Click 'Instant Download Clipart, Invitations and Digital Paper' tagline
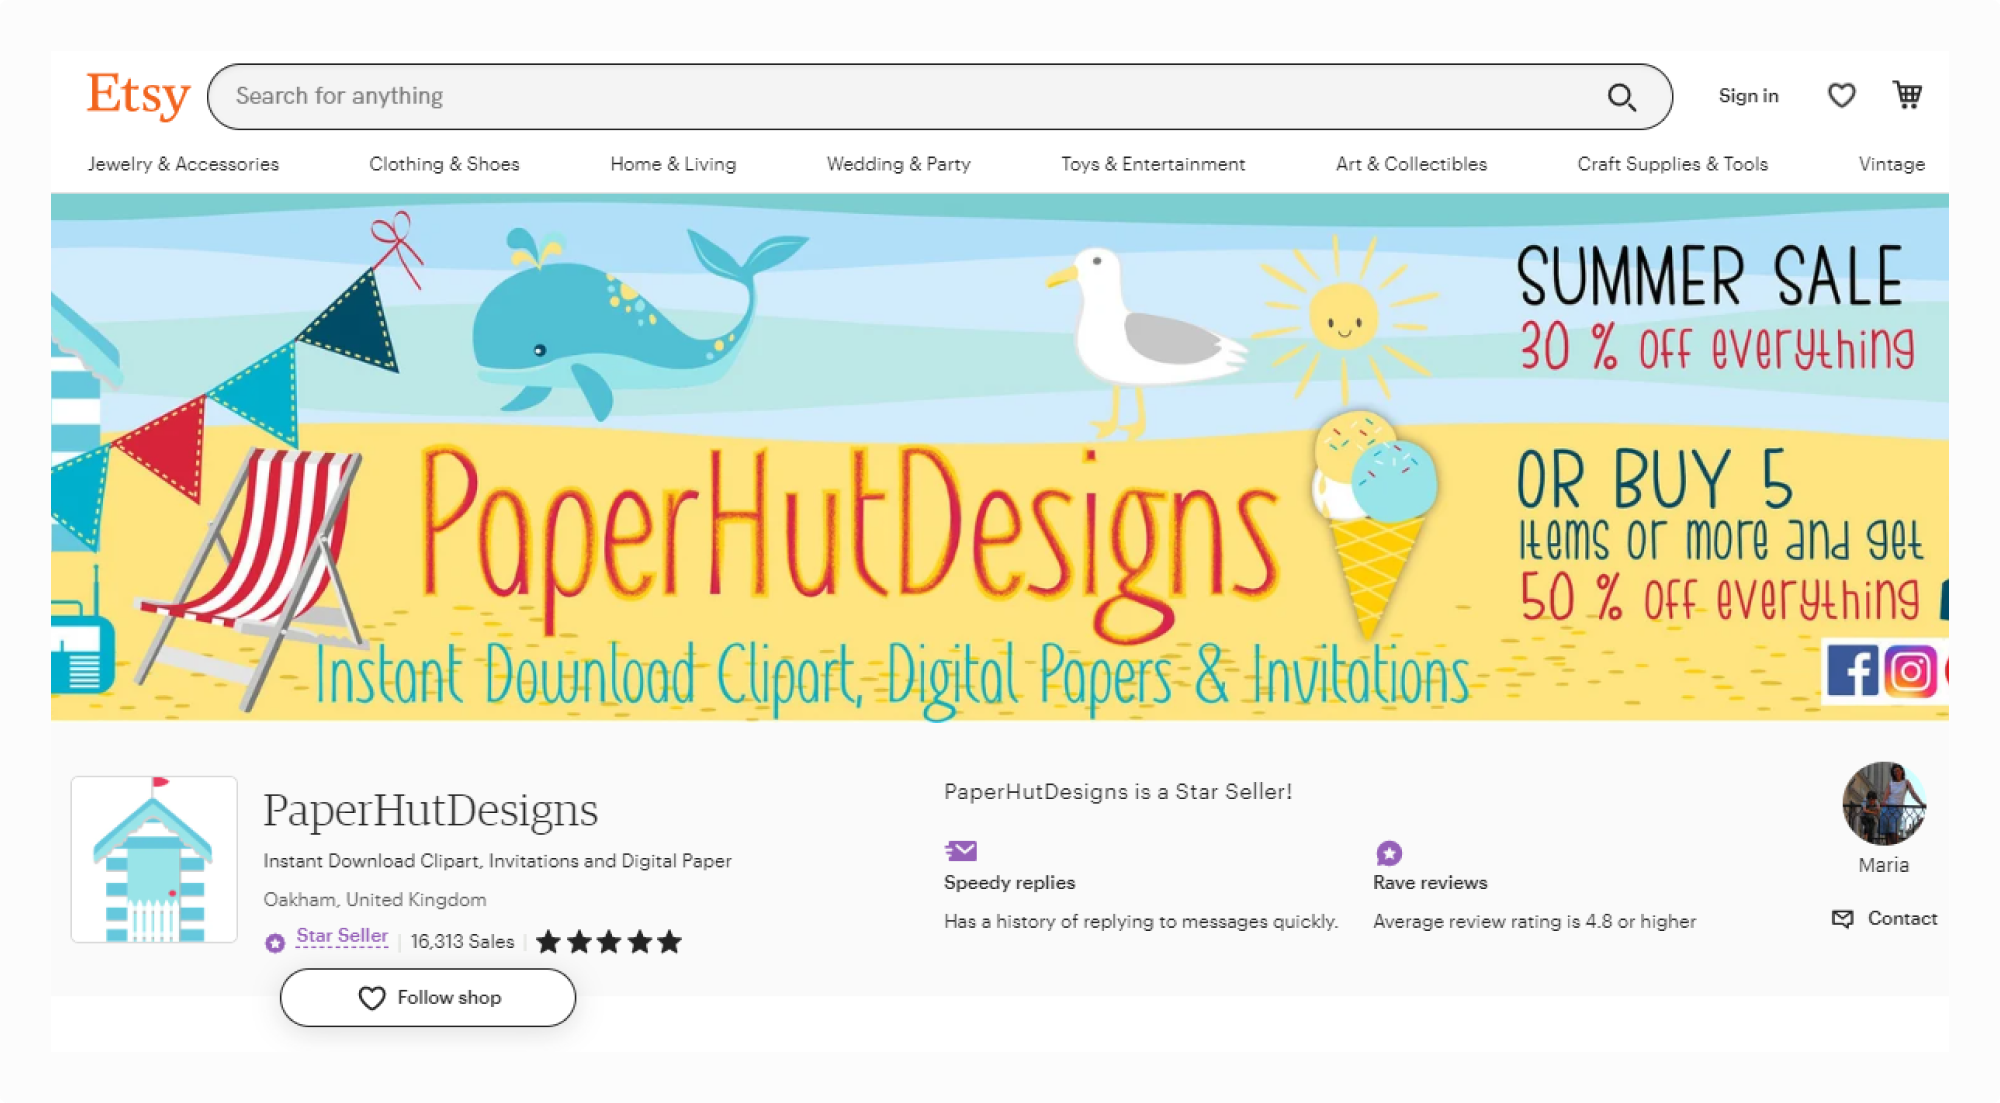2000x1103 pixels. tap(497, 861)
